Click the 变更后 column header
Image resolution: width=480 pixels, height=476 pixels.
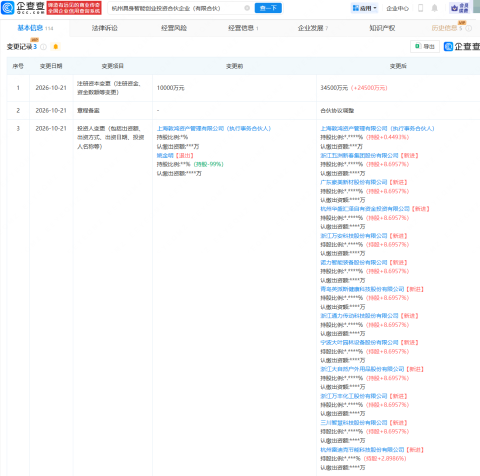[398, 66]
